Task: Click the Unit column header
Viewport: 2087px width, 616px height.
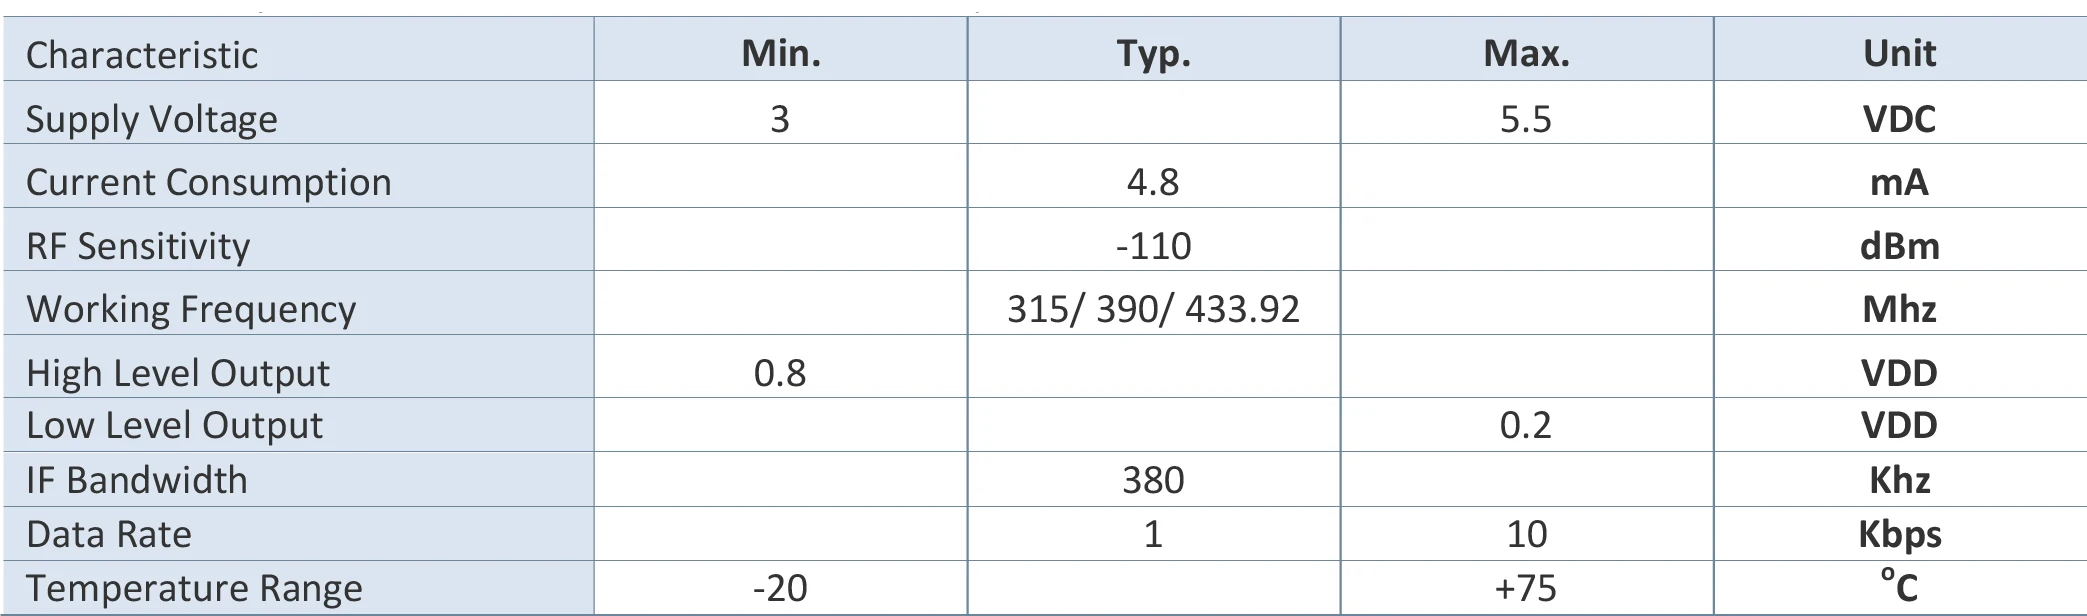Action: (x=1899, y=53)
